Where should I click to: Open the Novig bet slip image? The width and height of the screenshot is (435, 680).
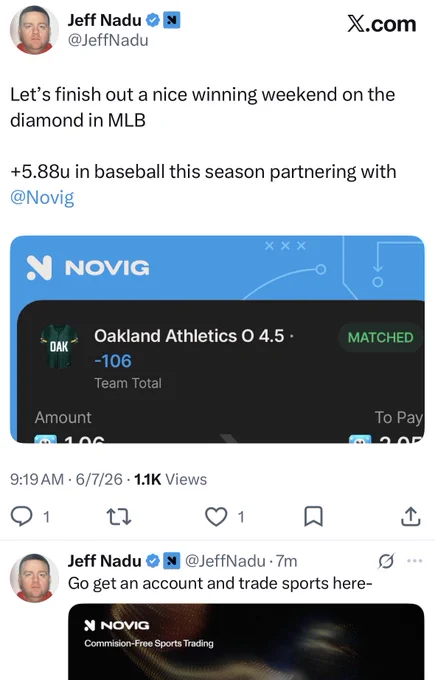click(217, 339)
